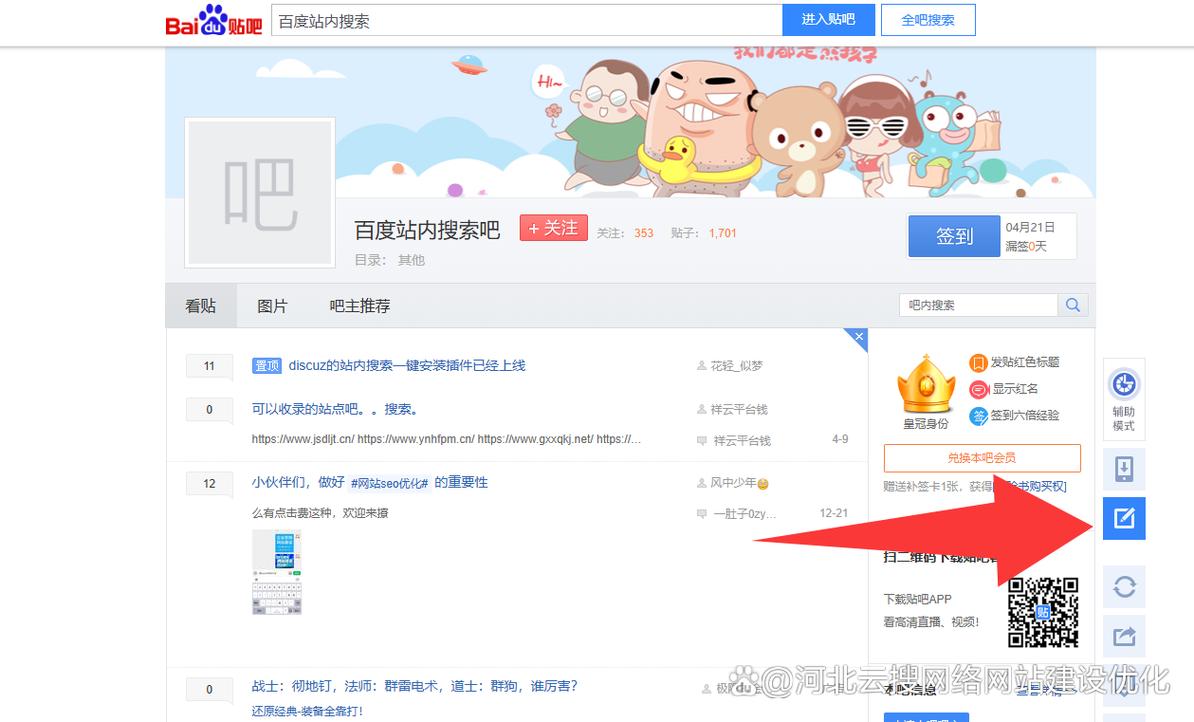Click the refresh icon in right sidebar

coord(1123,587)
